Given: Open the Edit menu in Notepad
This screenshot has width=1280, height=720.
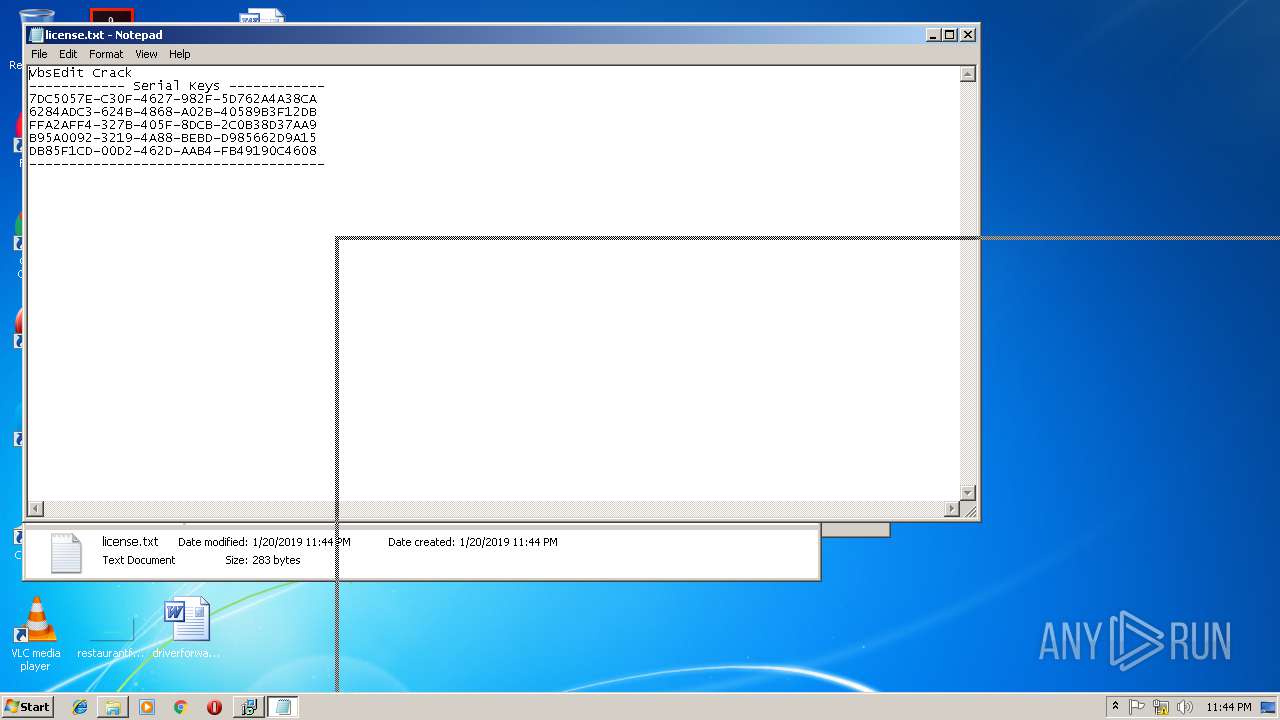Looking at the screenshot, I should coord(68,54).
